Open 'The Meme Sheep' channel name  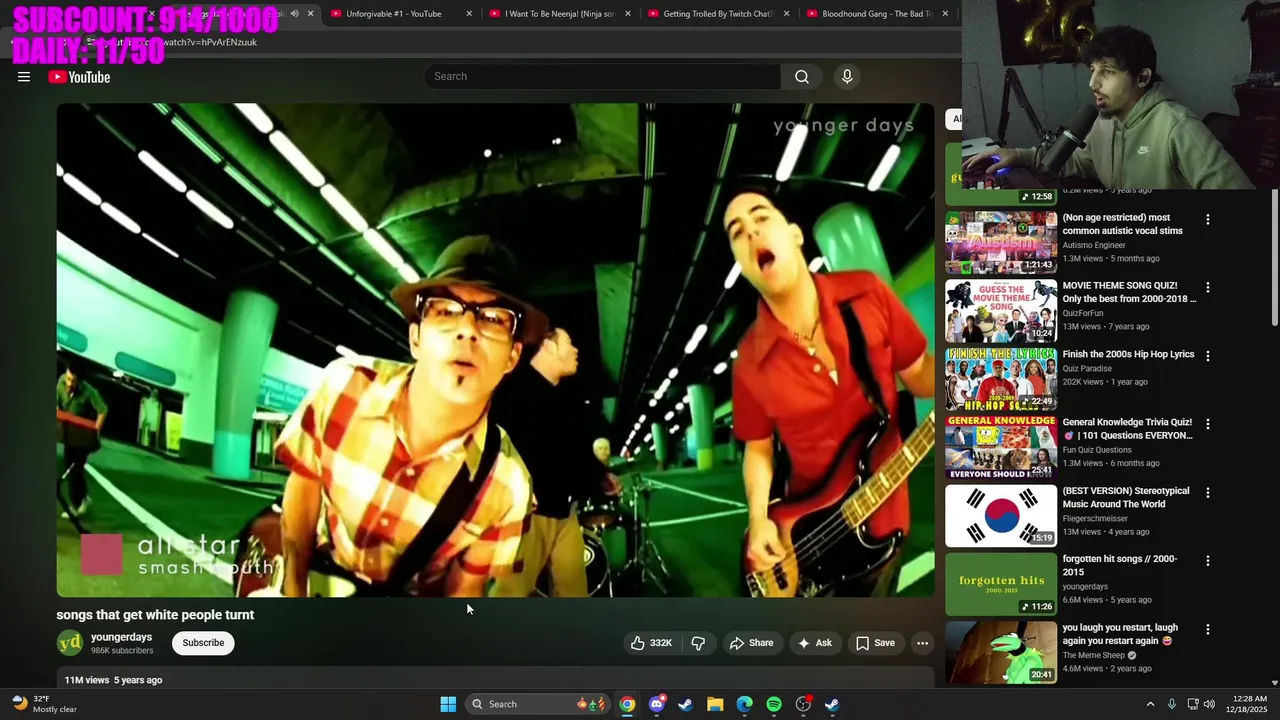point(1094,655)
